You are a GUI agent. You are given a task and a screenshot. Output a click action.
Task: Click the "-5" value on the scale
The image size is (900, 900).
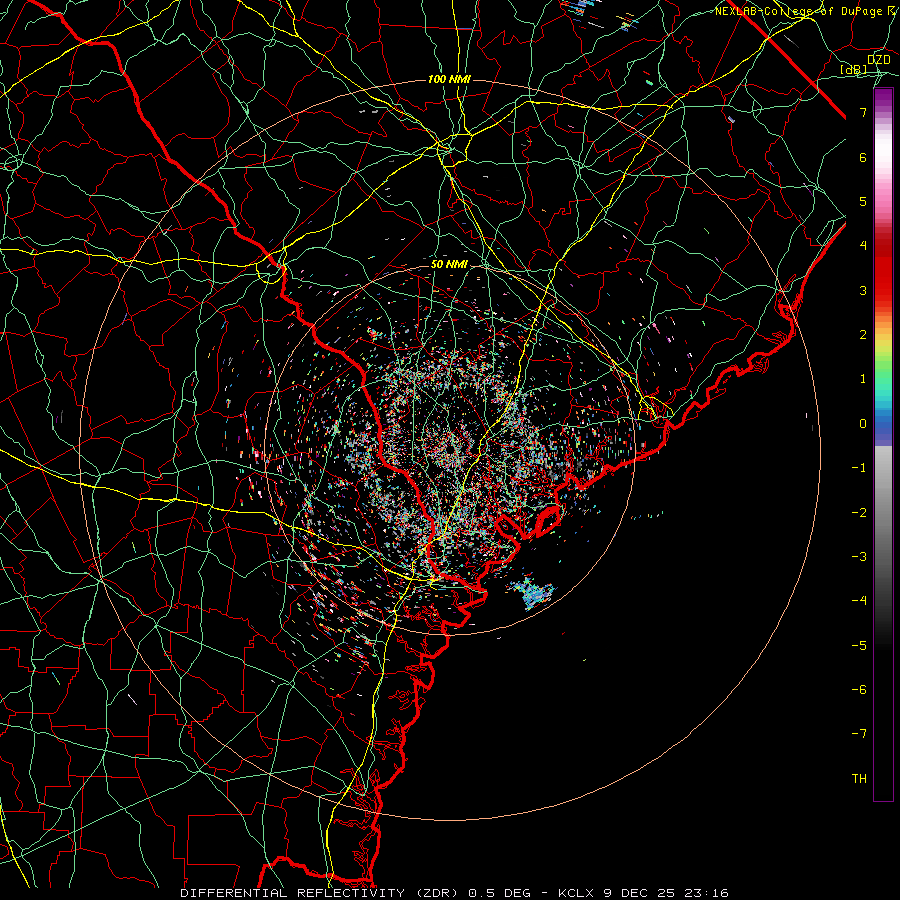coord(859,646)
